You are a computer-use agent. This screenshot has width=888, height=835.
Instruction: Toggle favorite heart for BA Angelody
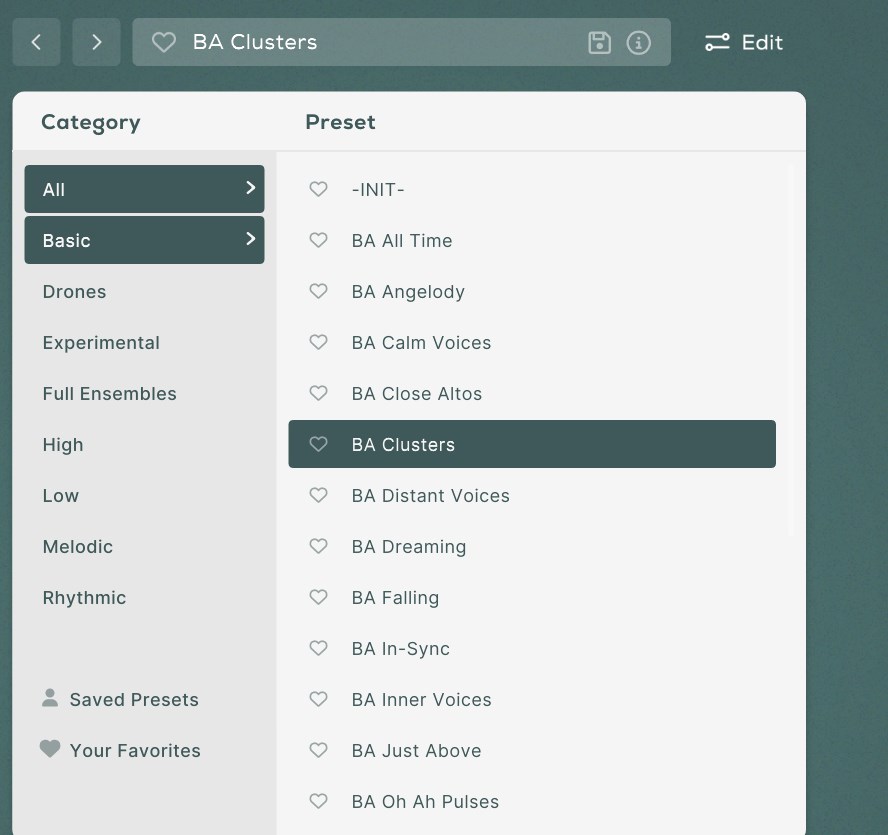point(318,291)
